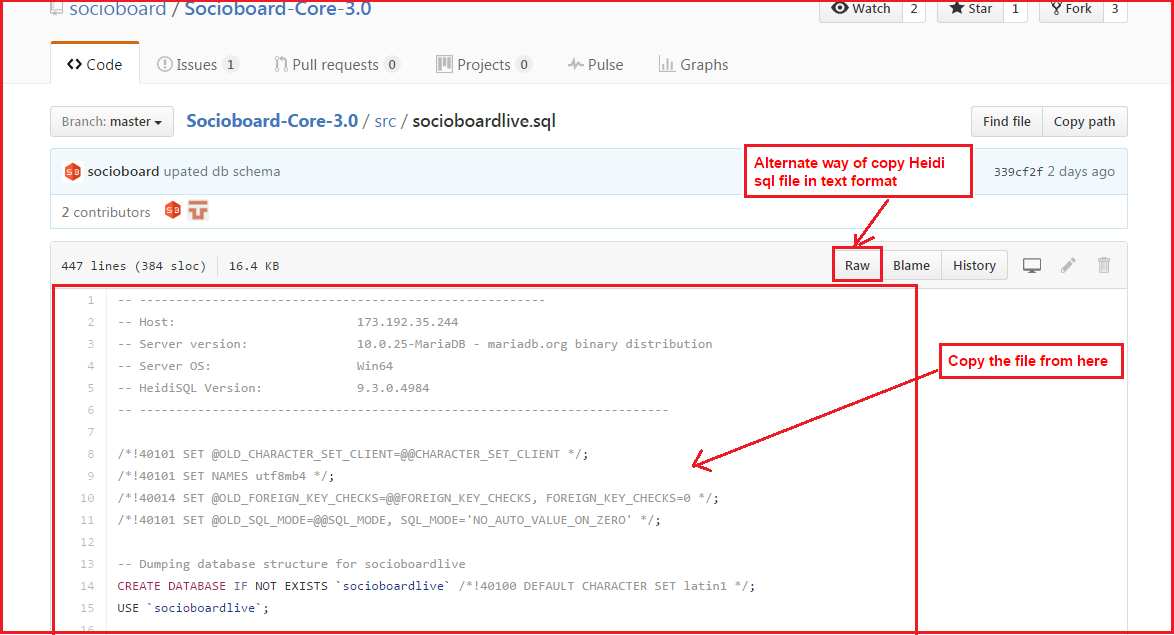Click the Copy path button

(1084, 121)
